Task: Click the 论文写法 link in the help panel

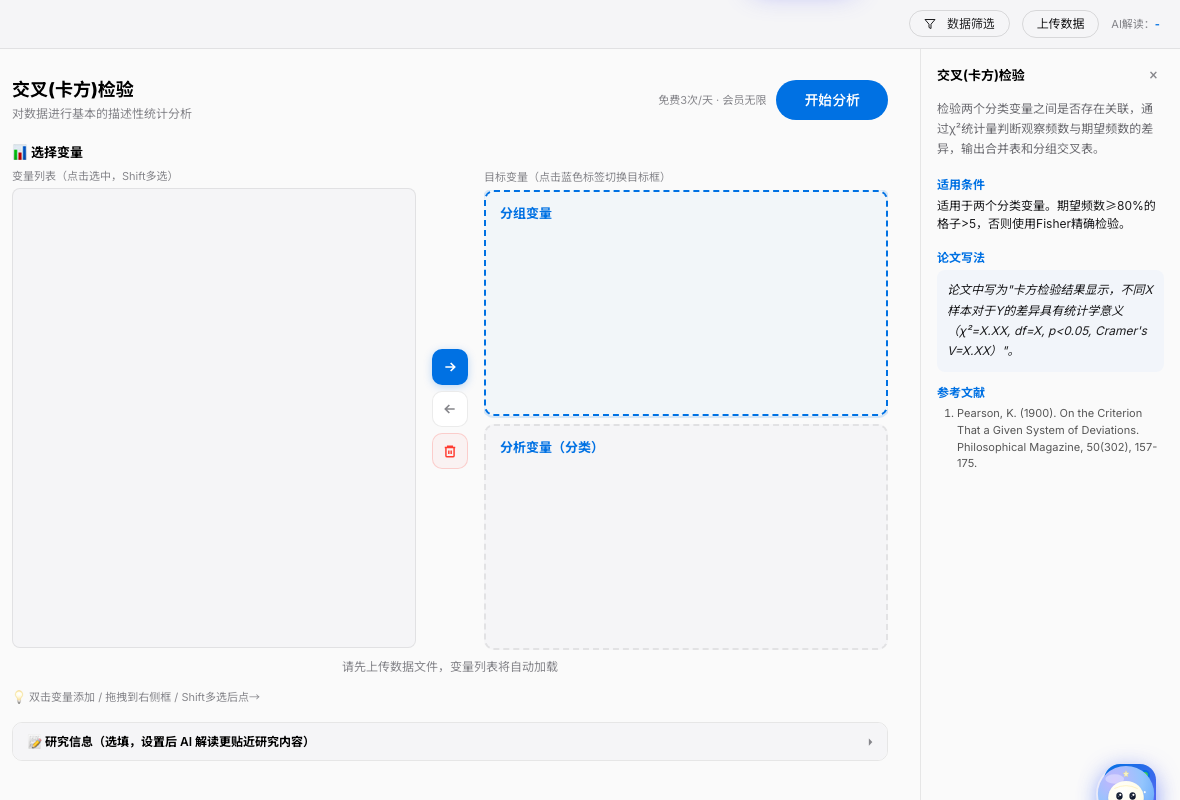Action: coord(960,257)
